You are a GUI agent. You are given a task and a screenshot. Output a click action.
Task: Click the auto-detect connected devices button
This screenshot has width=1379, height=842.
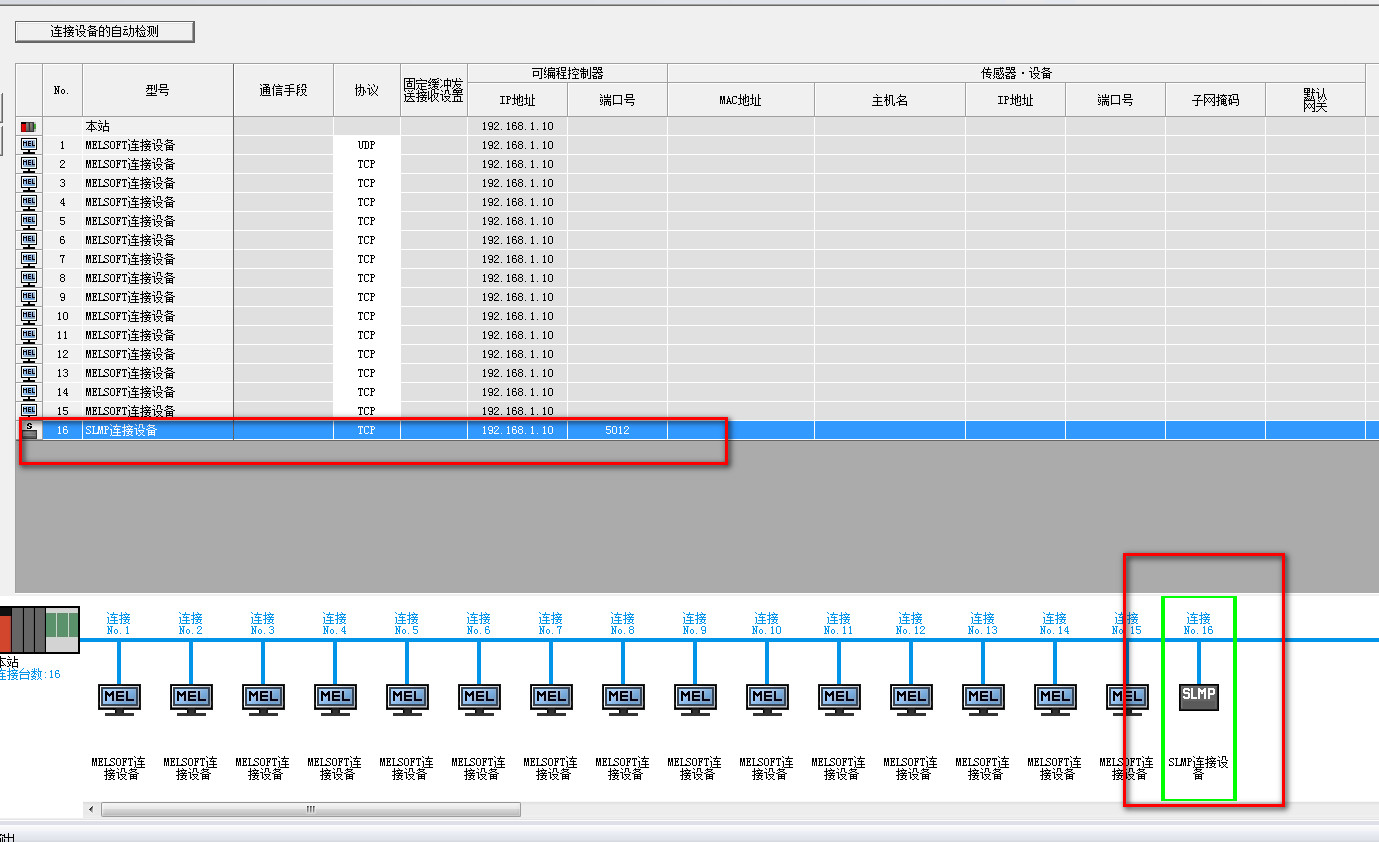point(105,32)
